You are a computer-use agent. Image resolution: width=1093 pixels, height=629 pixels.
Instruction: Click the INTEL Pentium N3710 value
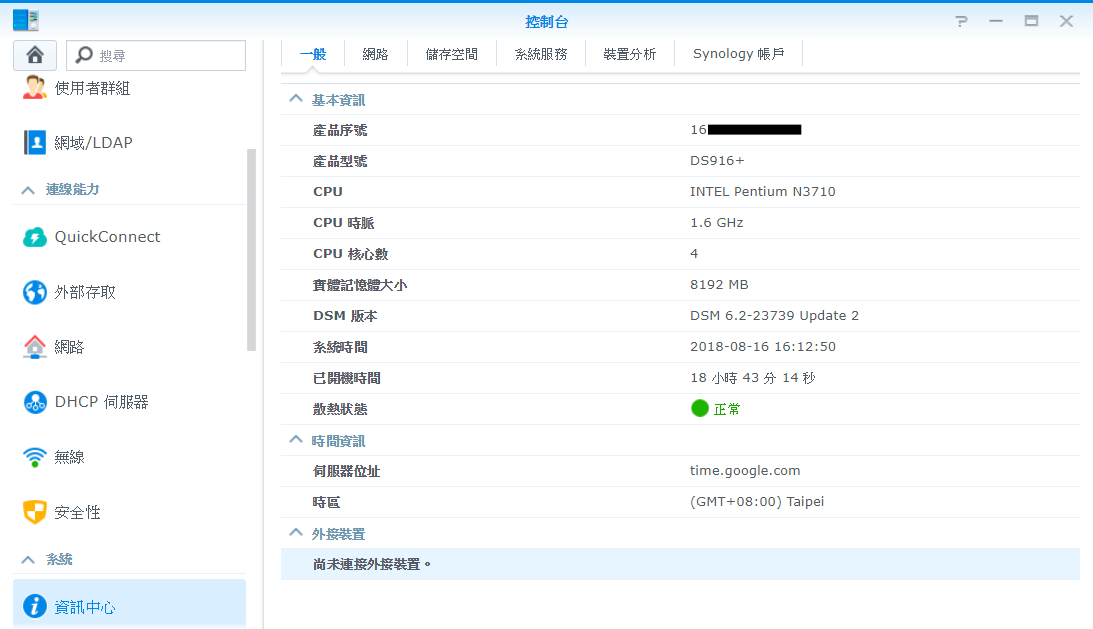click(763, 191)
